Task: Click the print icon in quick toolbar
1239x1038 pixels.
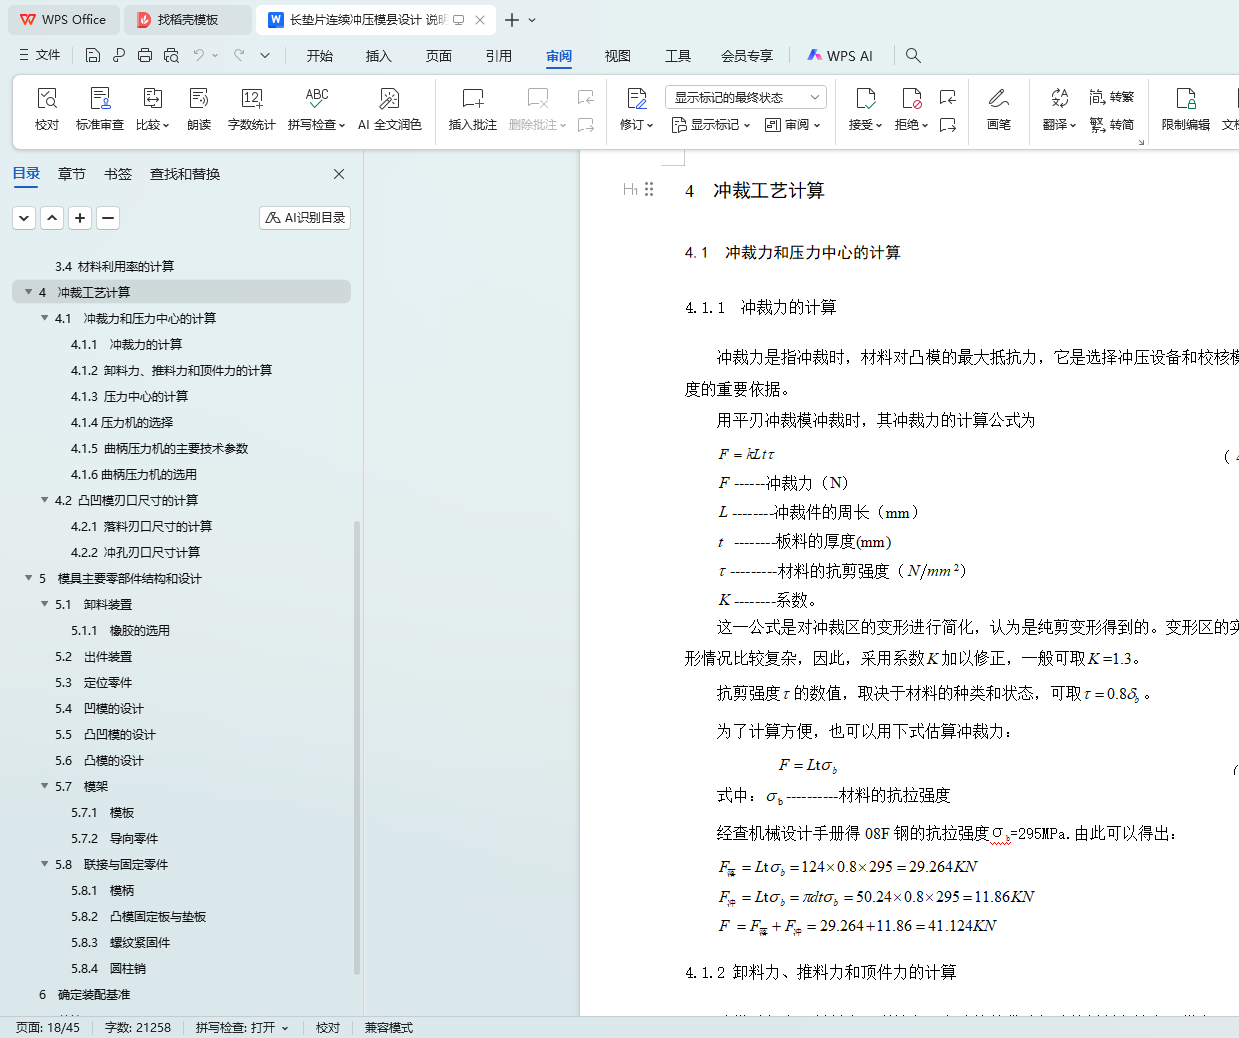Action: click(145, 55)
